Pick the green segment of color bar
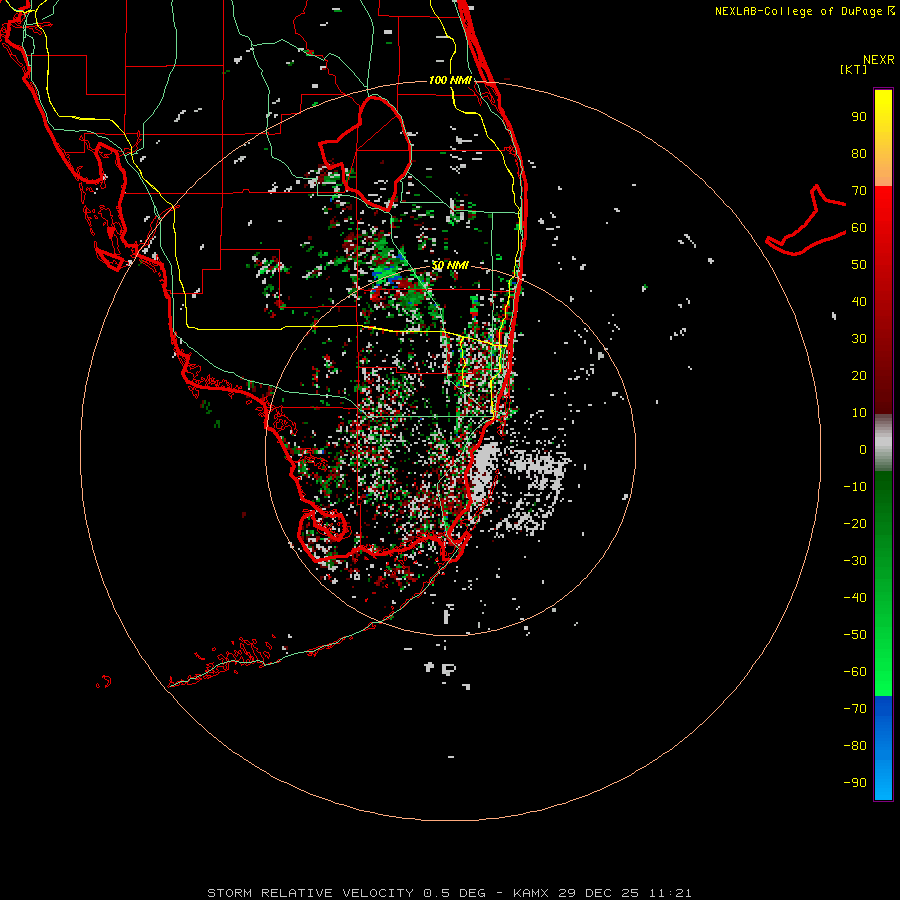Screen dimensions: 900x900 [x=883, y=583]
